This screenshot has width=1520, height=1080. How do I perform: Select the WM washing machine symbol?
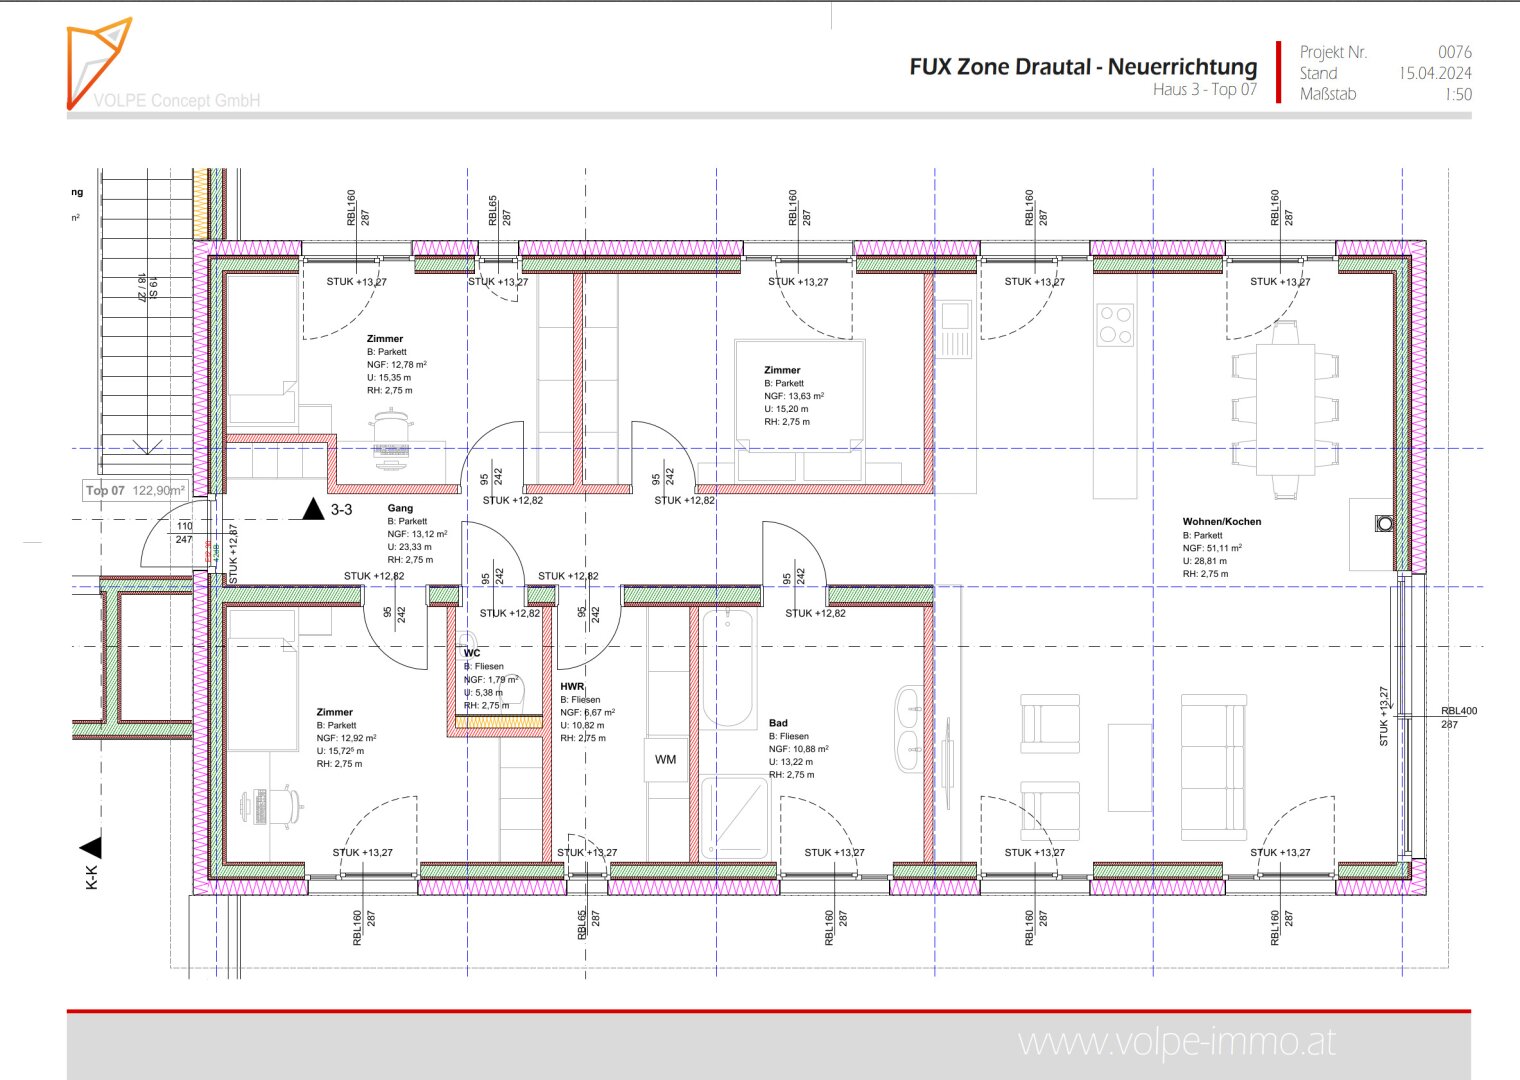coord(665,760)
